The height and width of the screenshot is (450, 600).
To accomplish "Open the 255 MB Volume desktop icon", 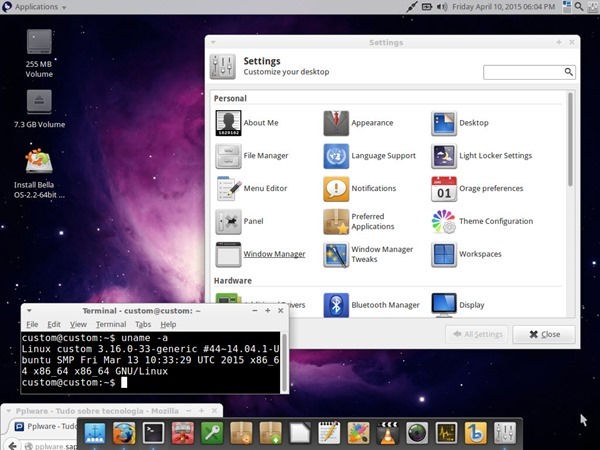I will click(39, 54).
